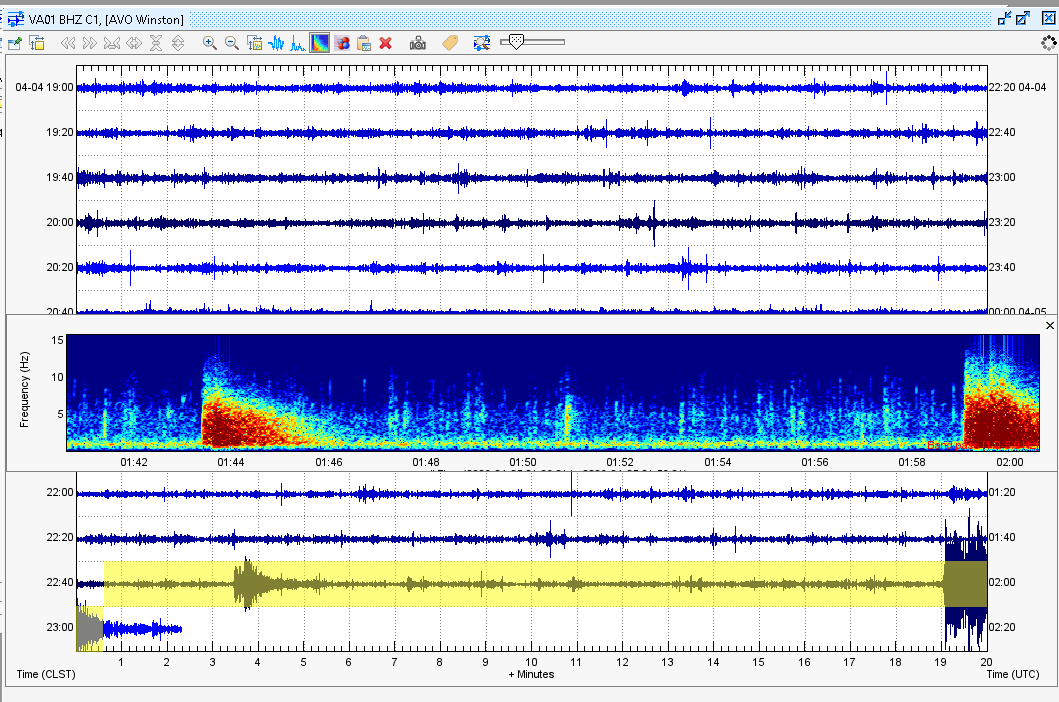
Task: Click the '01:40' UTC right-side label
Action: 1002,537
